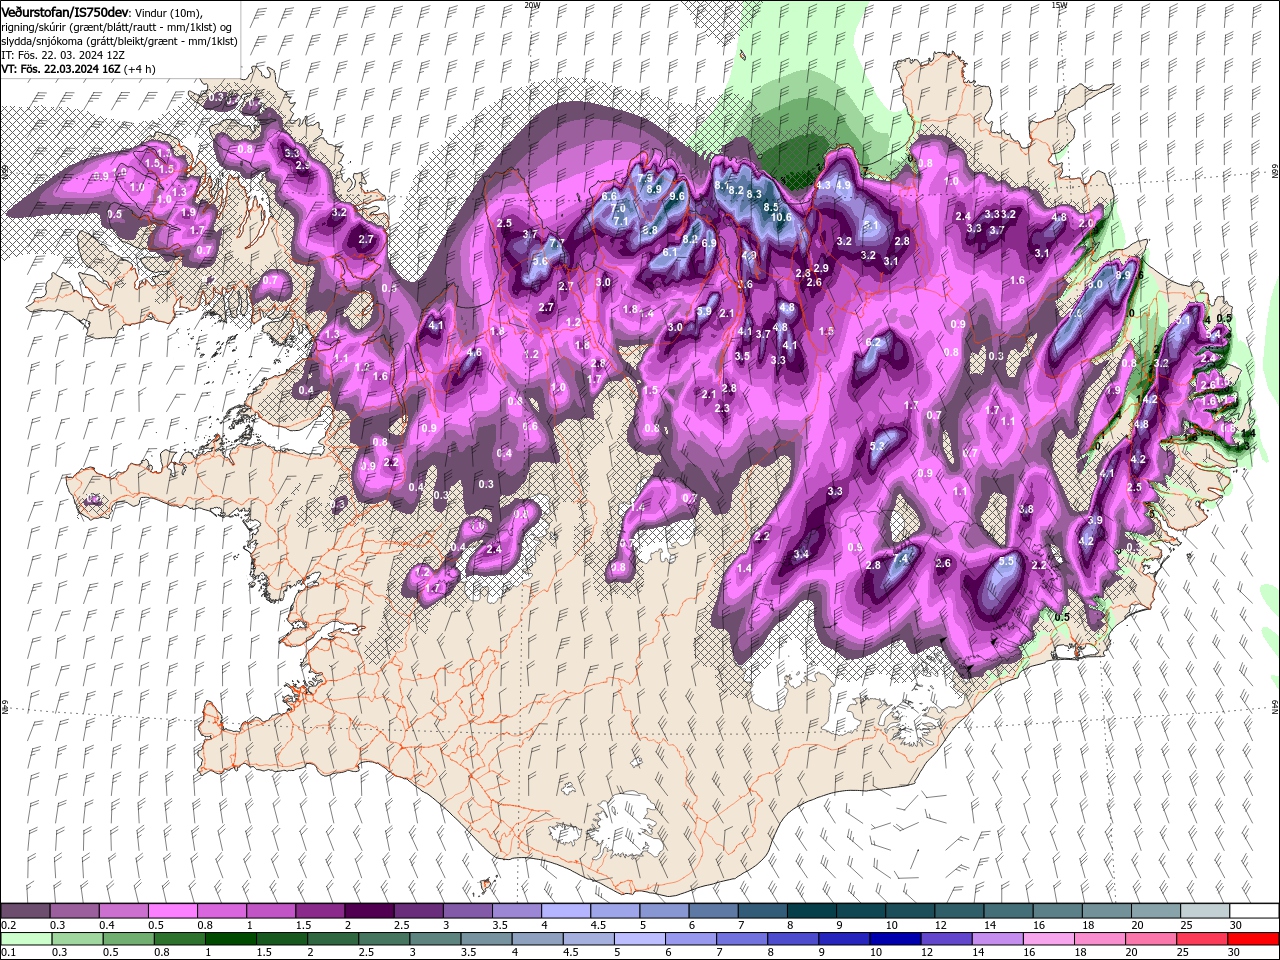Pick lower-row pale green swatch after 0.1
The height and width of the screenshot is (960, 1280).
[26, 939]
